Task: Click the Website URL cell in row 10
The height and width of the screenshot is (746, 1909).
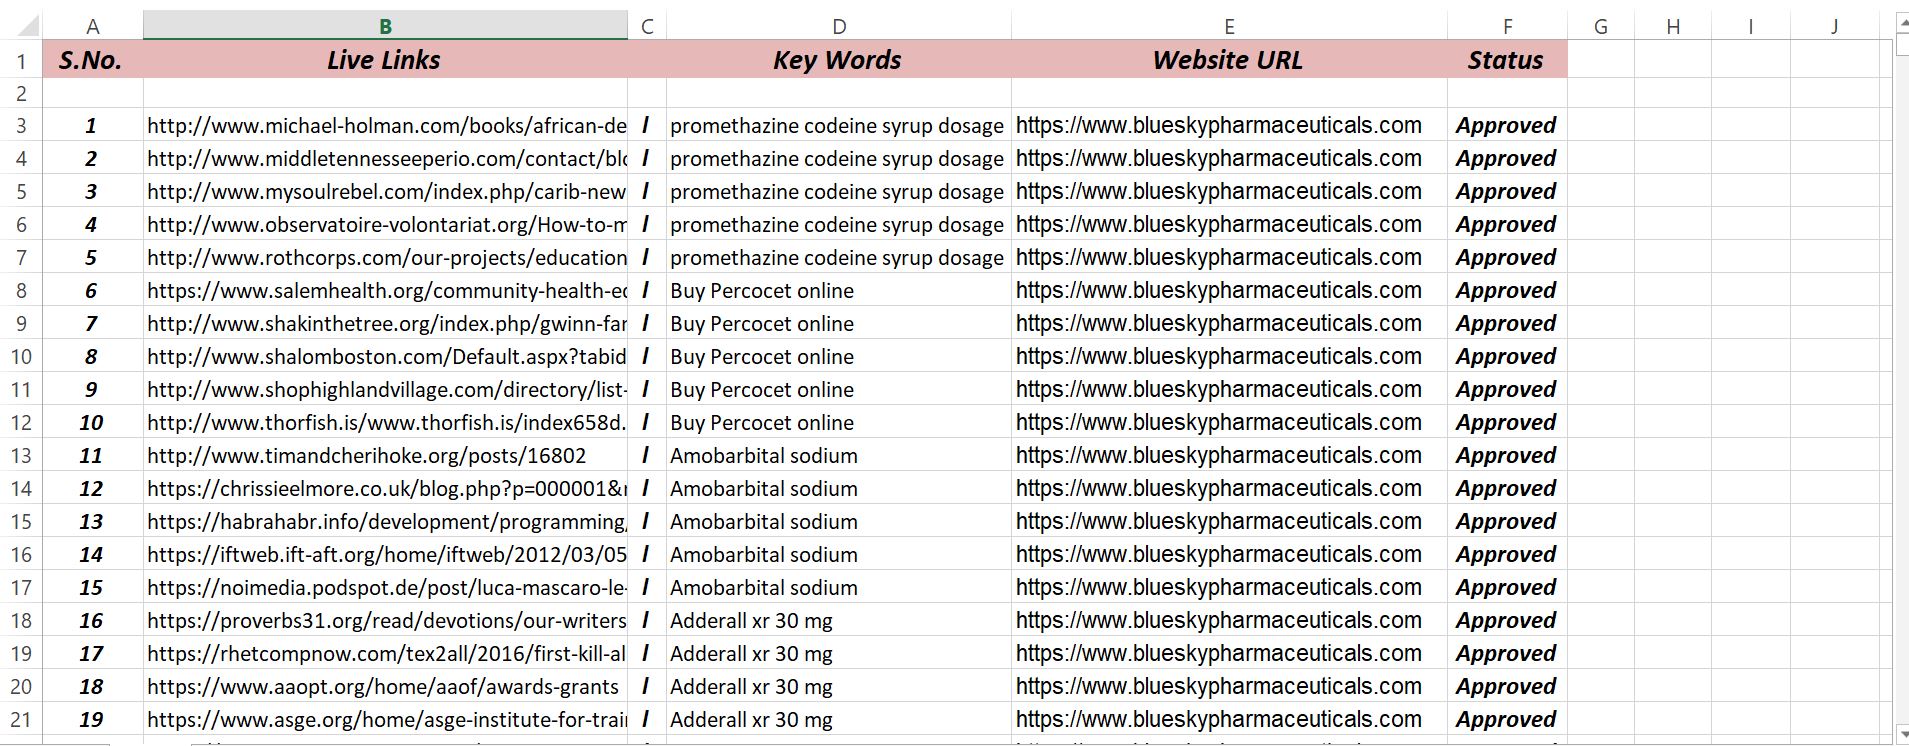Action: (1219, 357)
